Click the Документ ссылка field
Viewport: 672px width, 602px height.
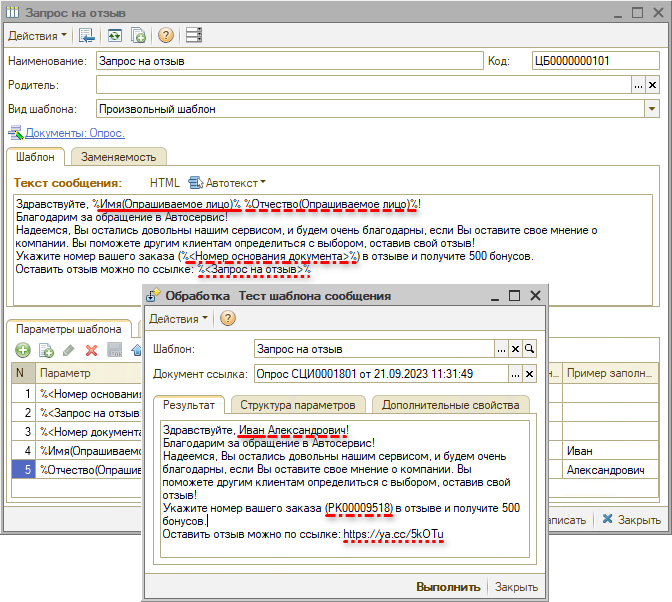tap(381, 374)
